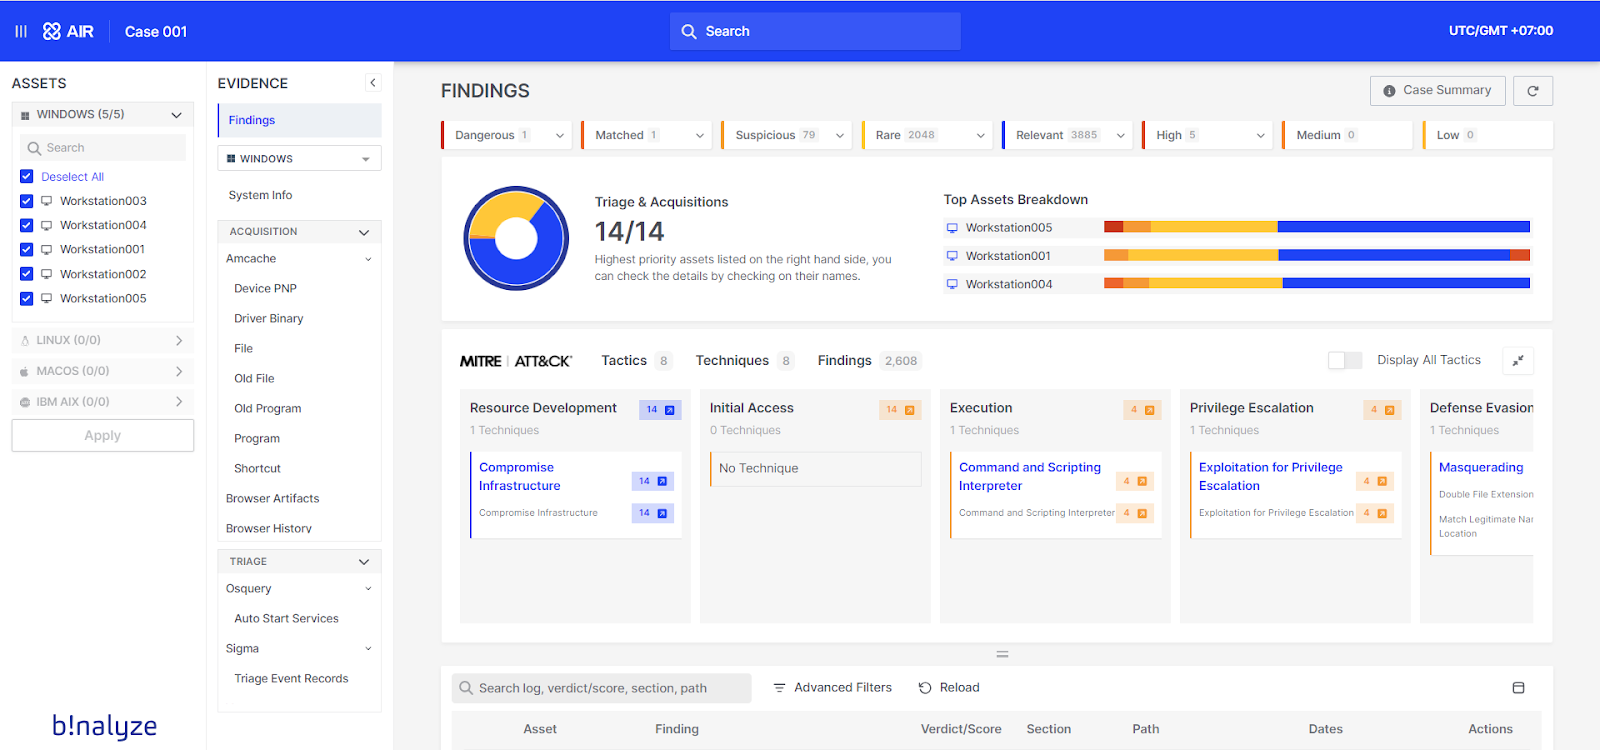Viewport: 1600px width, 750px height.
Task: Click the refresh icon next to Case Summary
Action: click(1533, 91)
